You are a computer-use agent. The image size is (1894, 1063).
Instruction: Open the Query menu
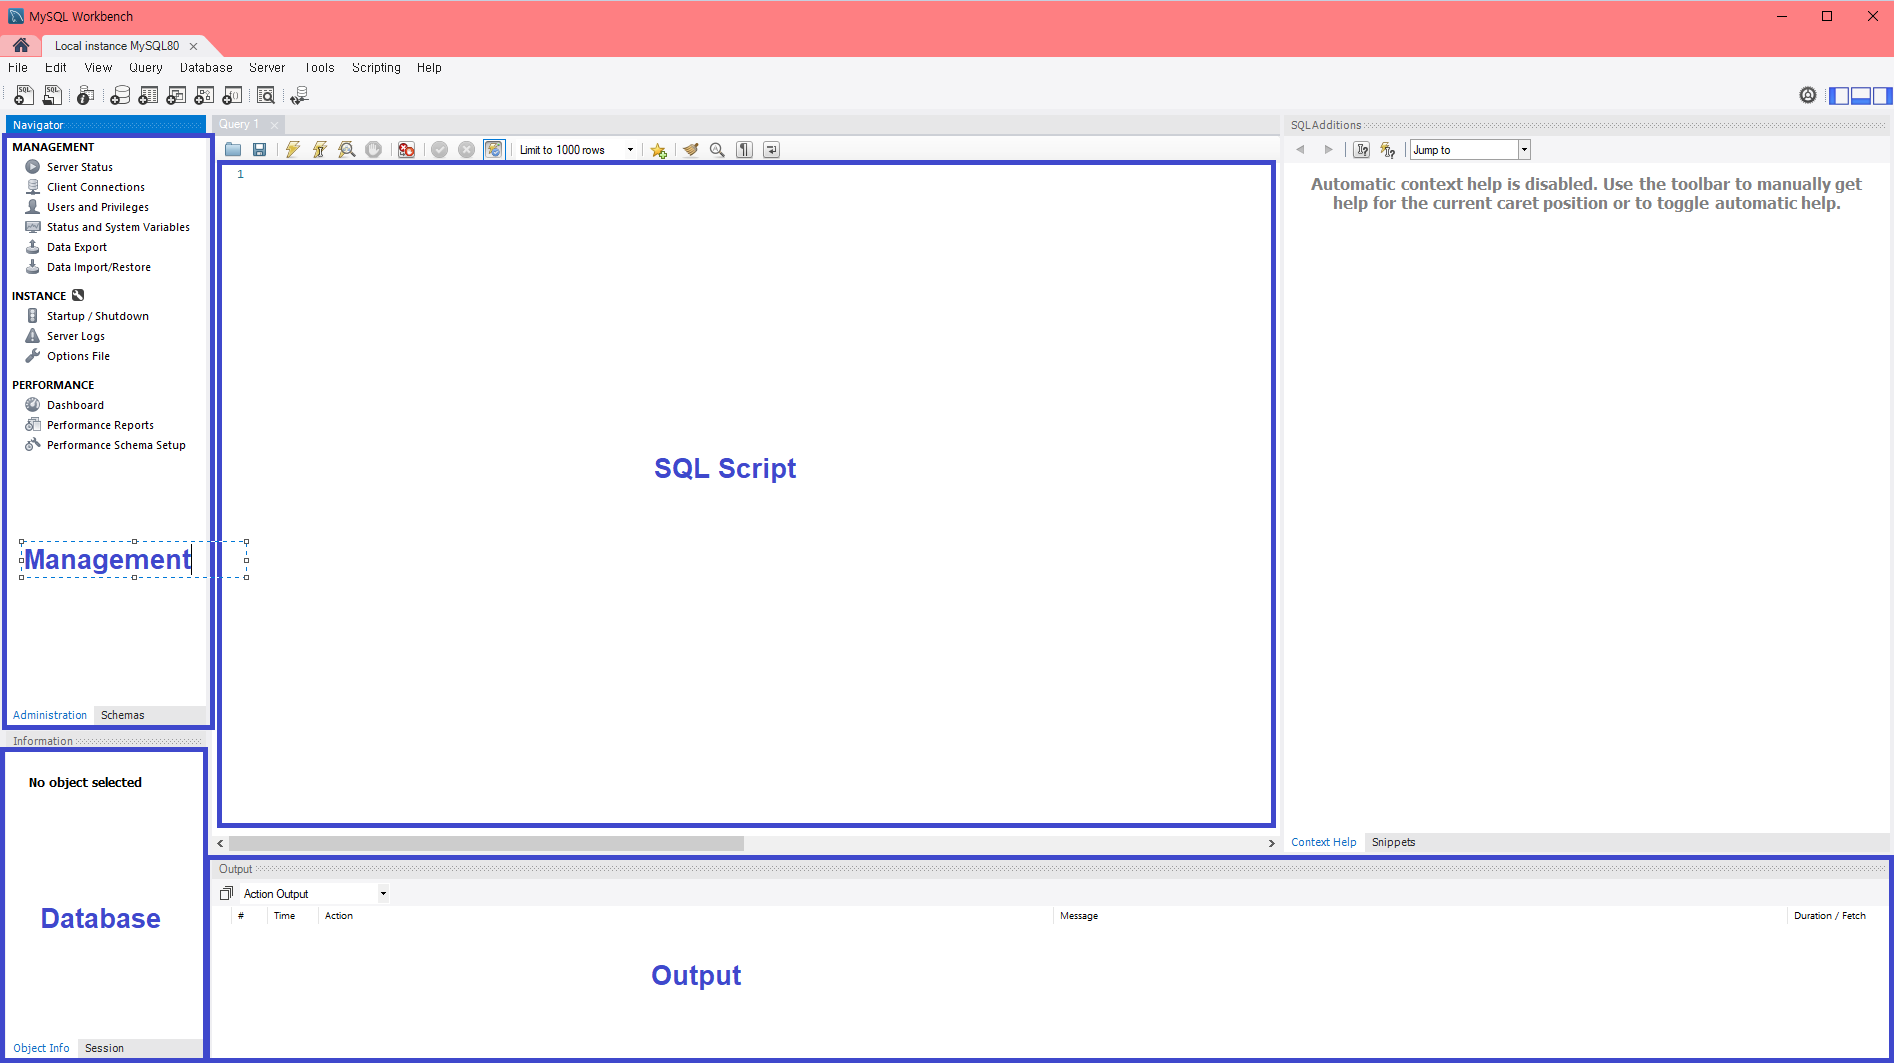145,67
